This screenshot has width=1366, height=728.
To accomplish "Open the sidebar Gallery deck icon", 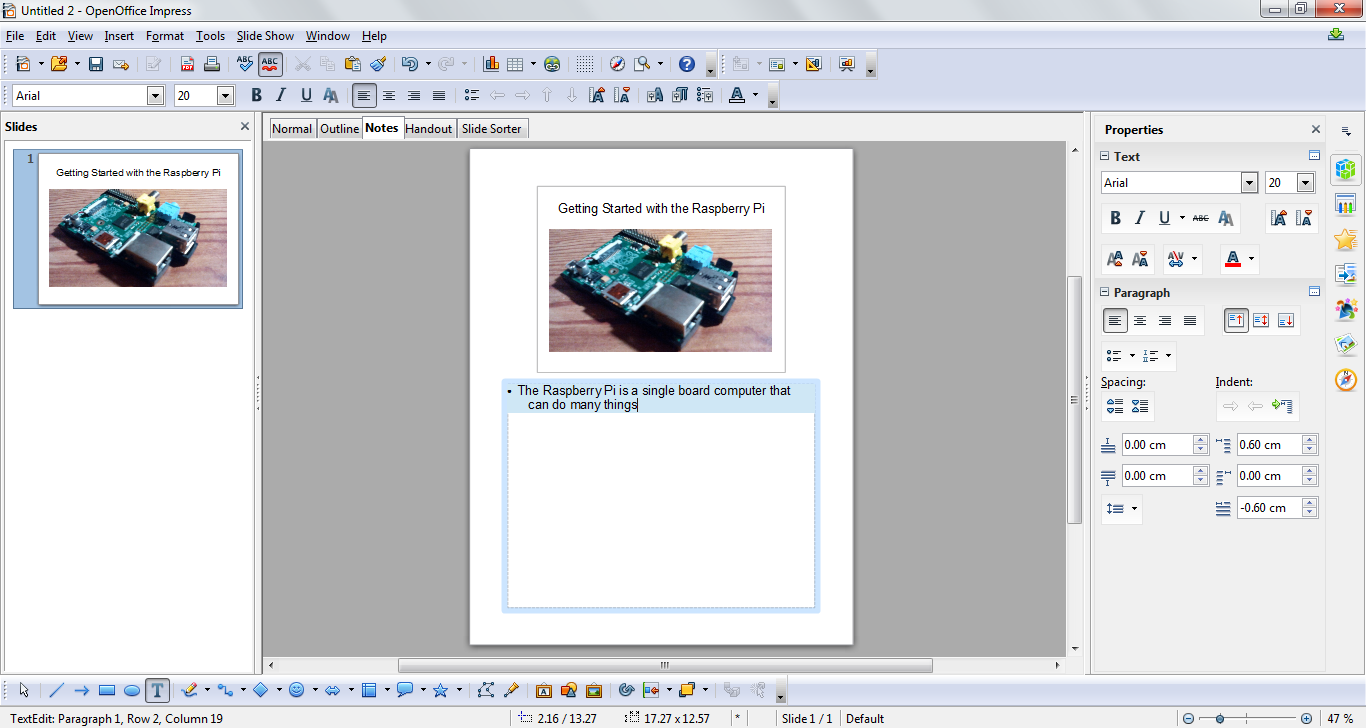I will (1346, 344).
